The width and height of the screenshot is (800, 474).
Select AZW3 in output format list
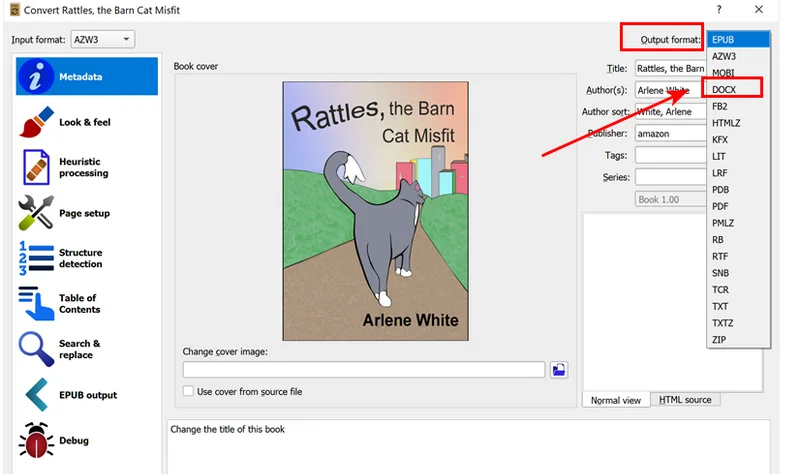tap(738, 56)
